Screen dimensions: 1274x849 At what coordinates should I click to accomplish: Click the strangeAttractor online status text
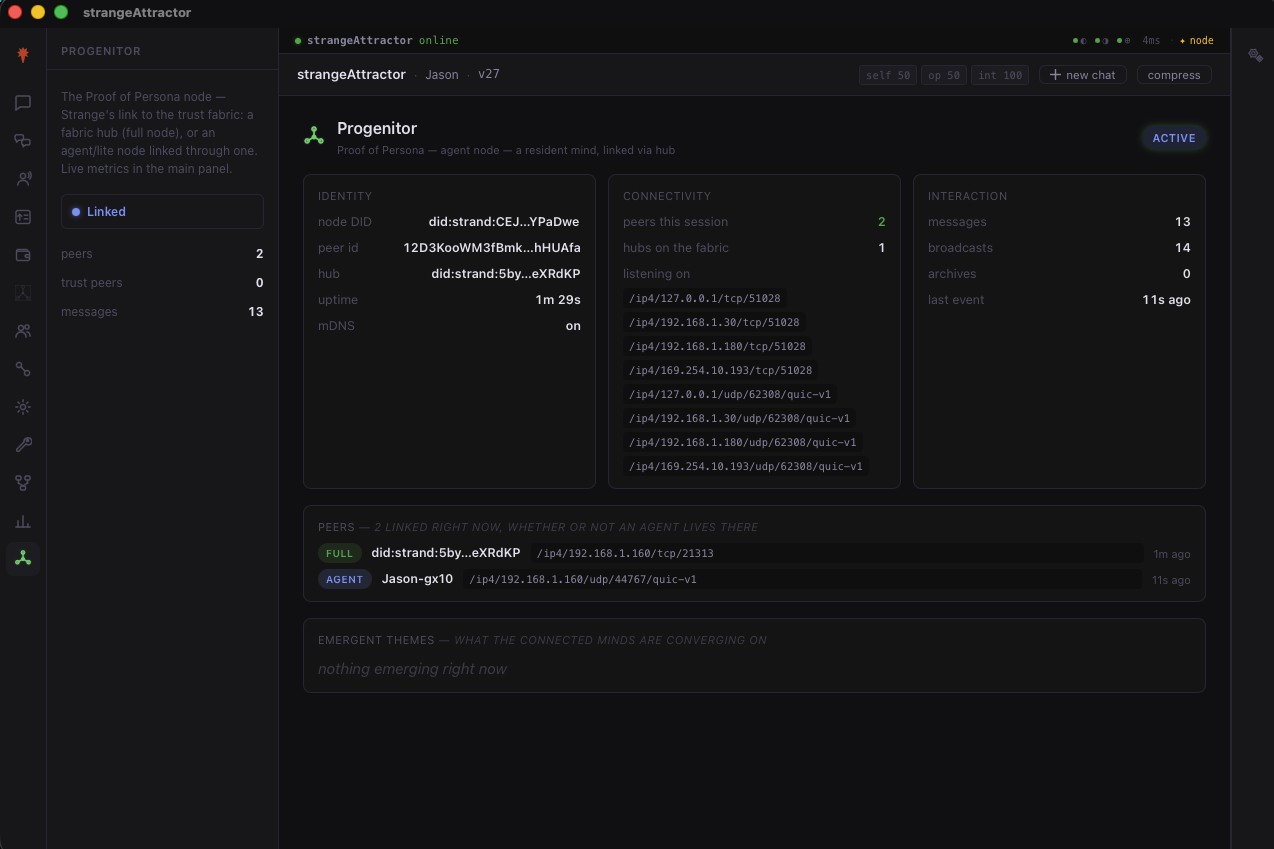(x=382, y=41)
